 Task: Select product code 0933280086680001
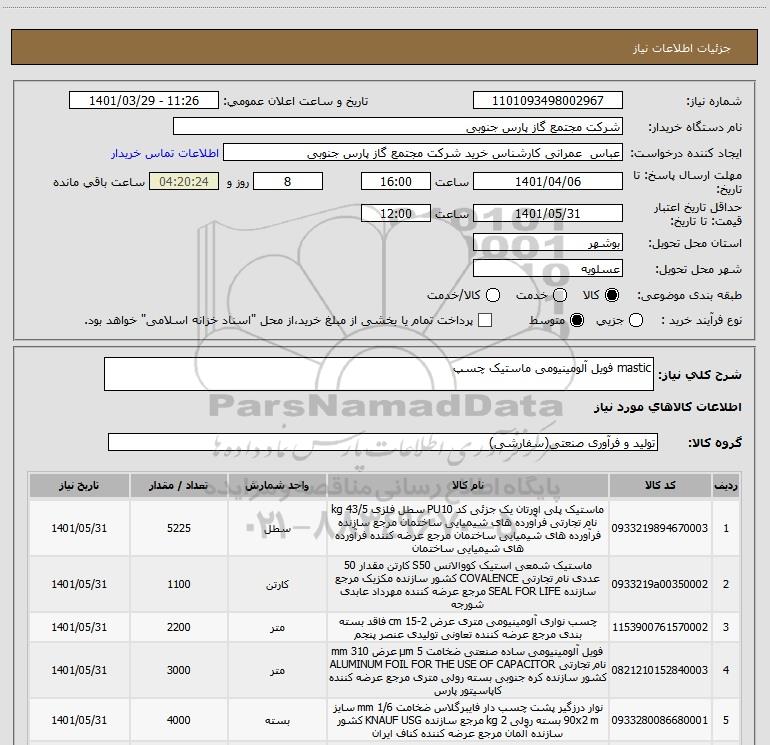pyautogui.click(x=660, y=720)
